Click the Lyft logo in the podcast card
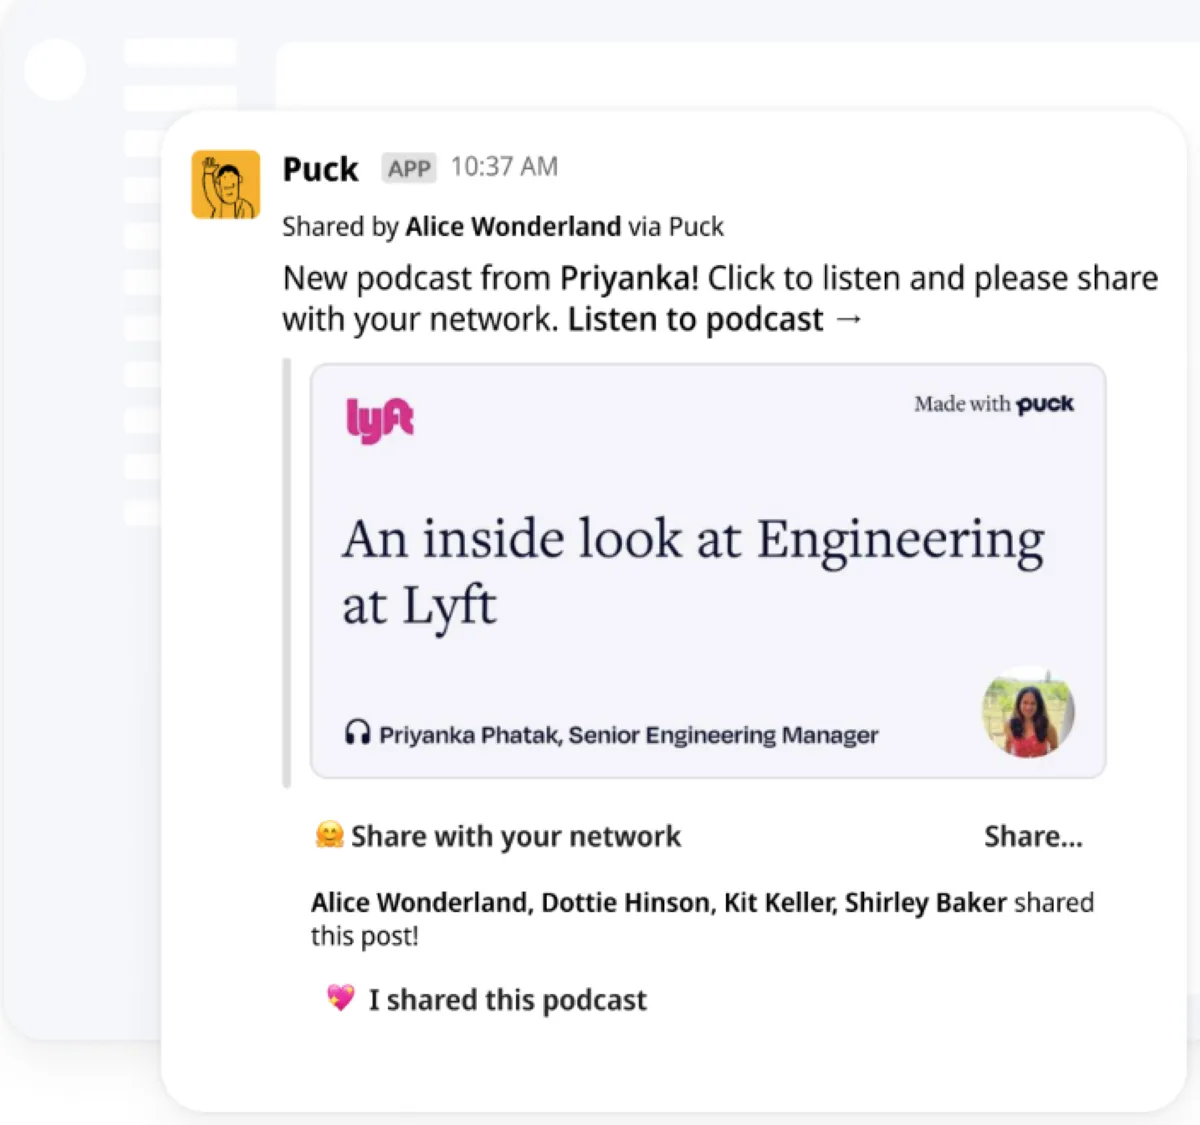The width and height of the screenshot is (1200, 1125). point(380,419)
